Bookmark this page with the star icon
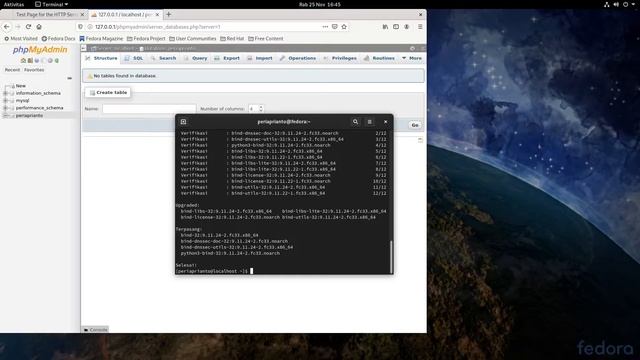The width and height of the screenshot is (640, 360). click(344, 27)
